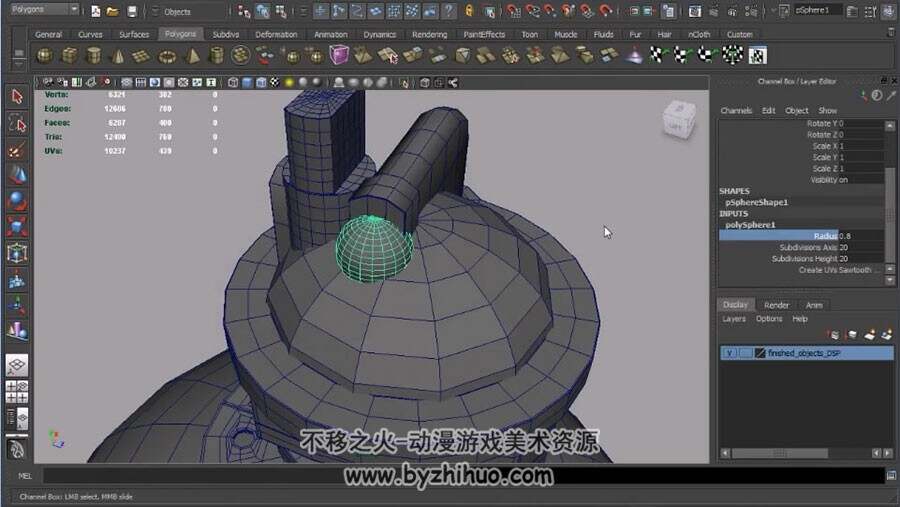Open the Show menu in Channel Box
Screen dimensions: 900x507
[827, 110]
